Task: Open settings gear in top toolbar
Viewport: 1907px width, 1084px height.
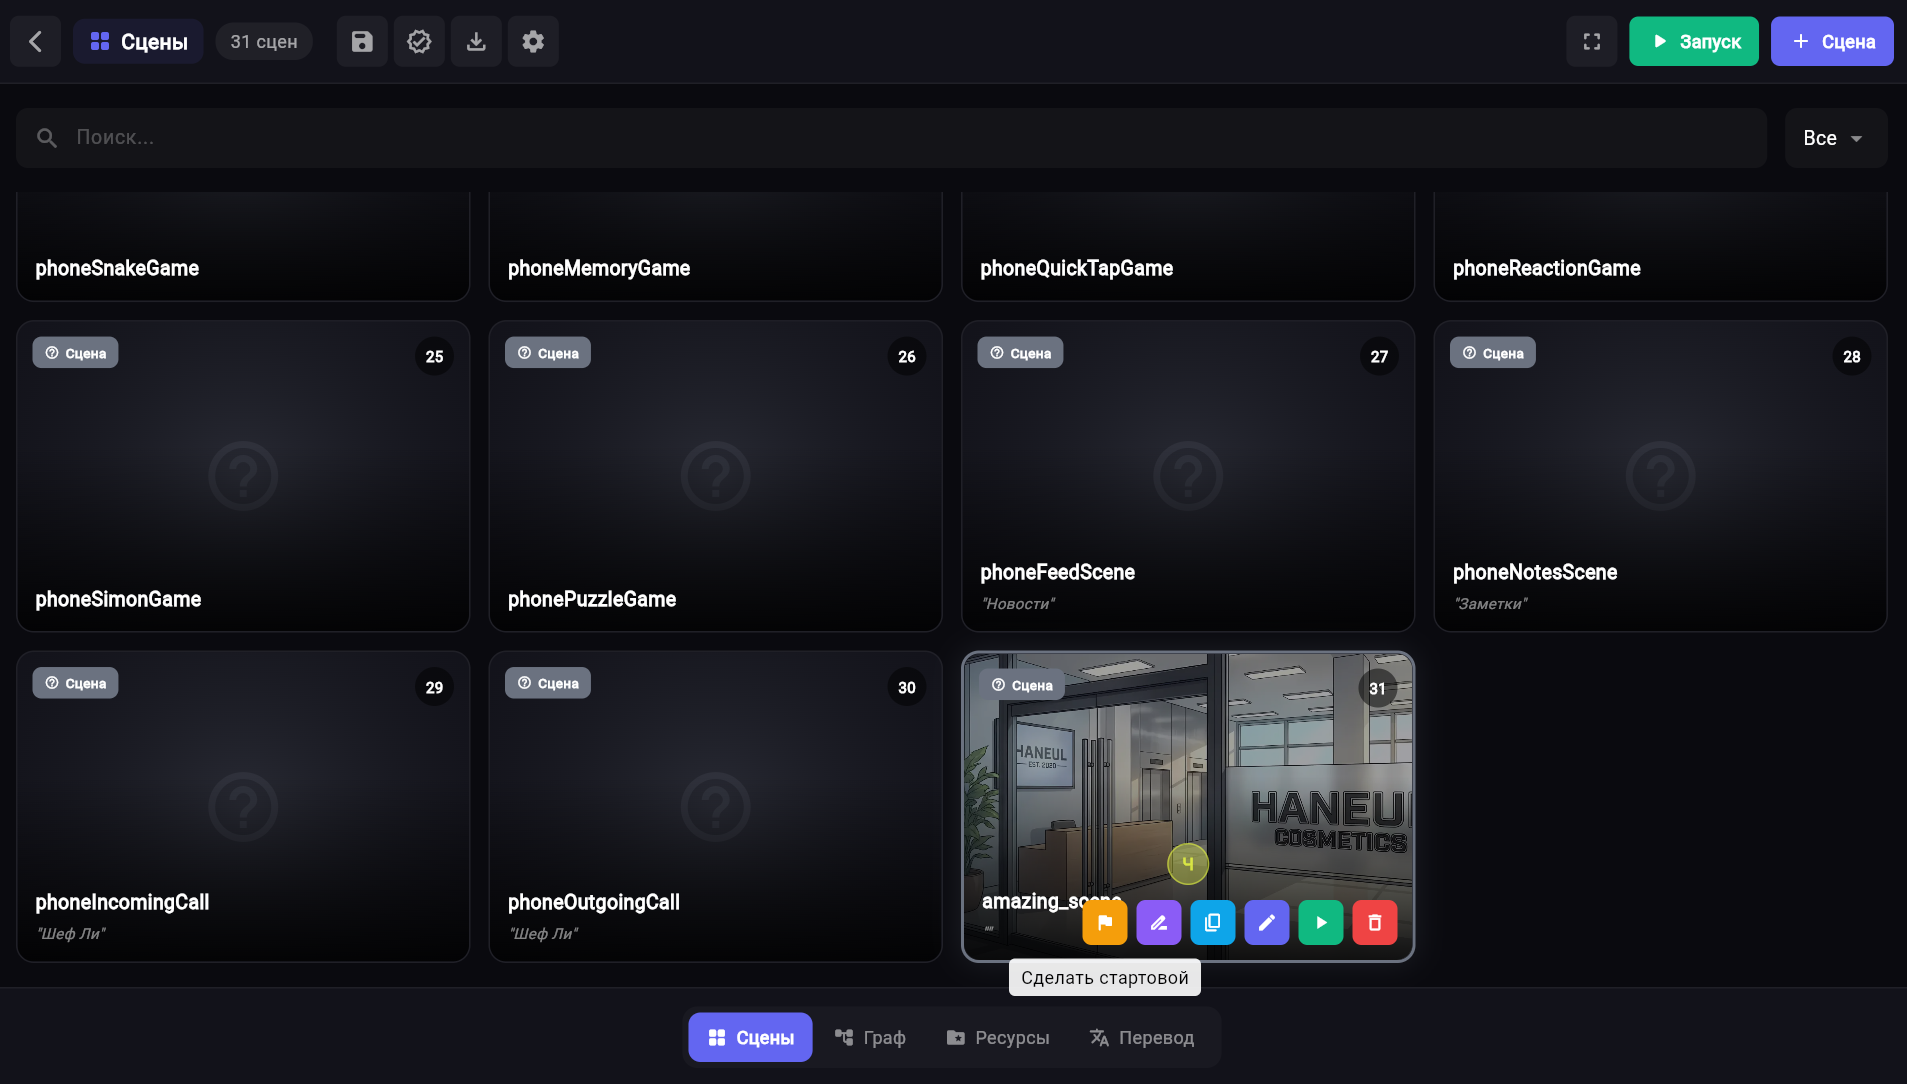Action: [533, 41]
